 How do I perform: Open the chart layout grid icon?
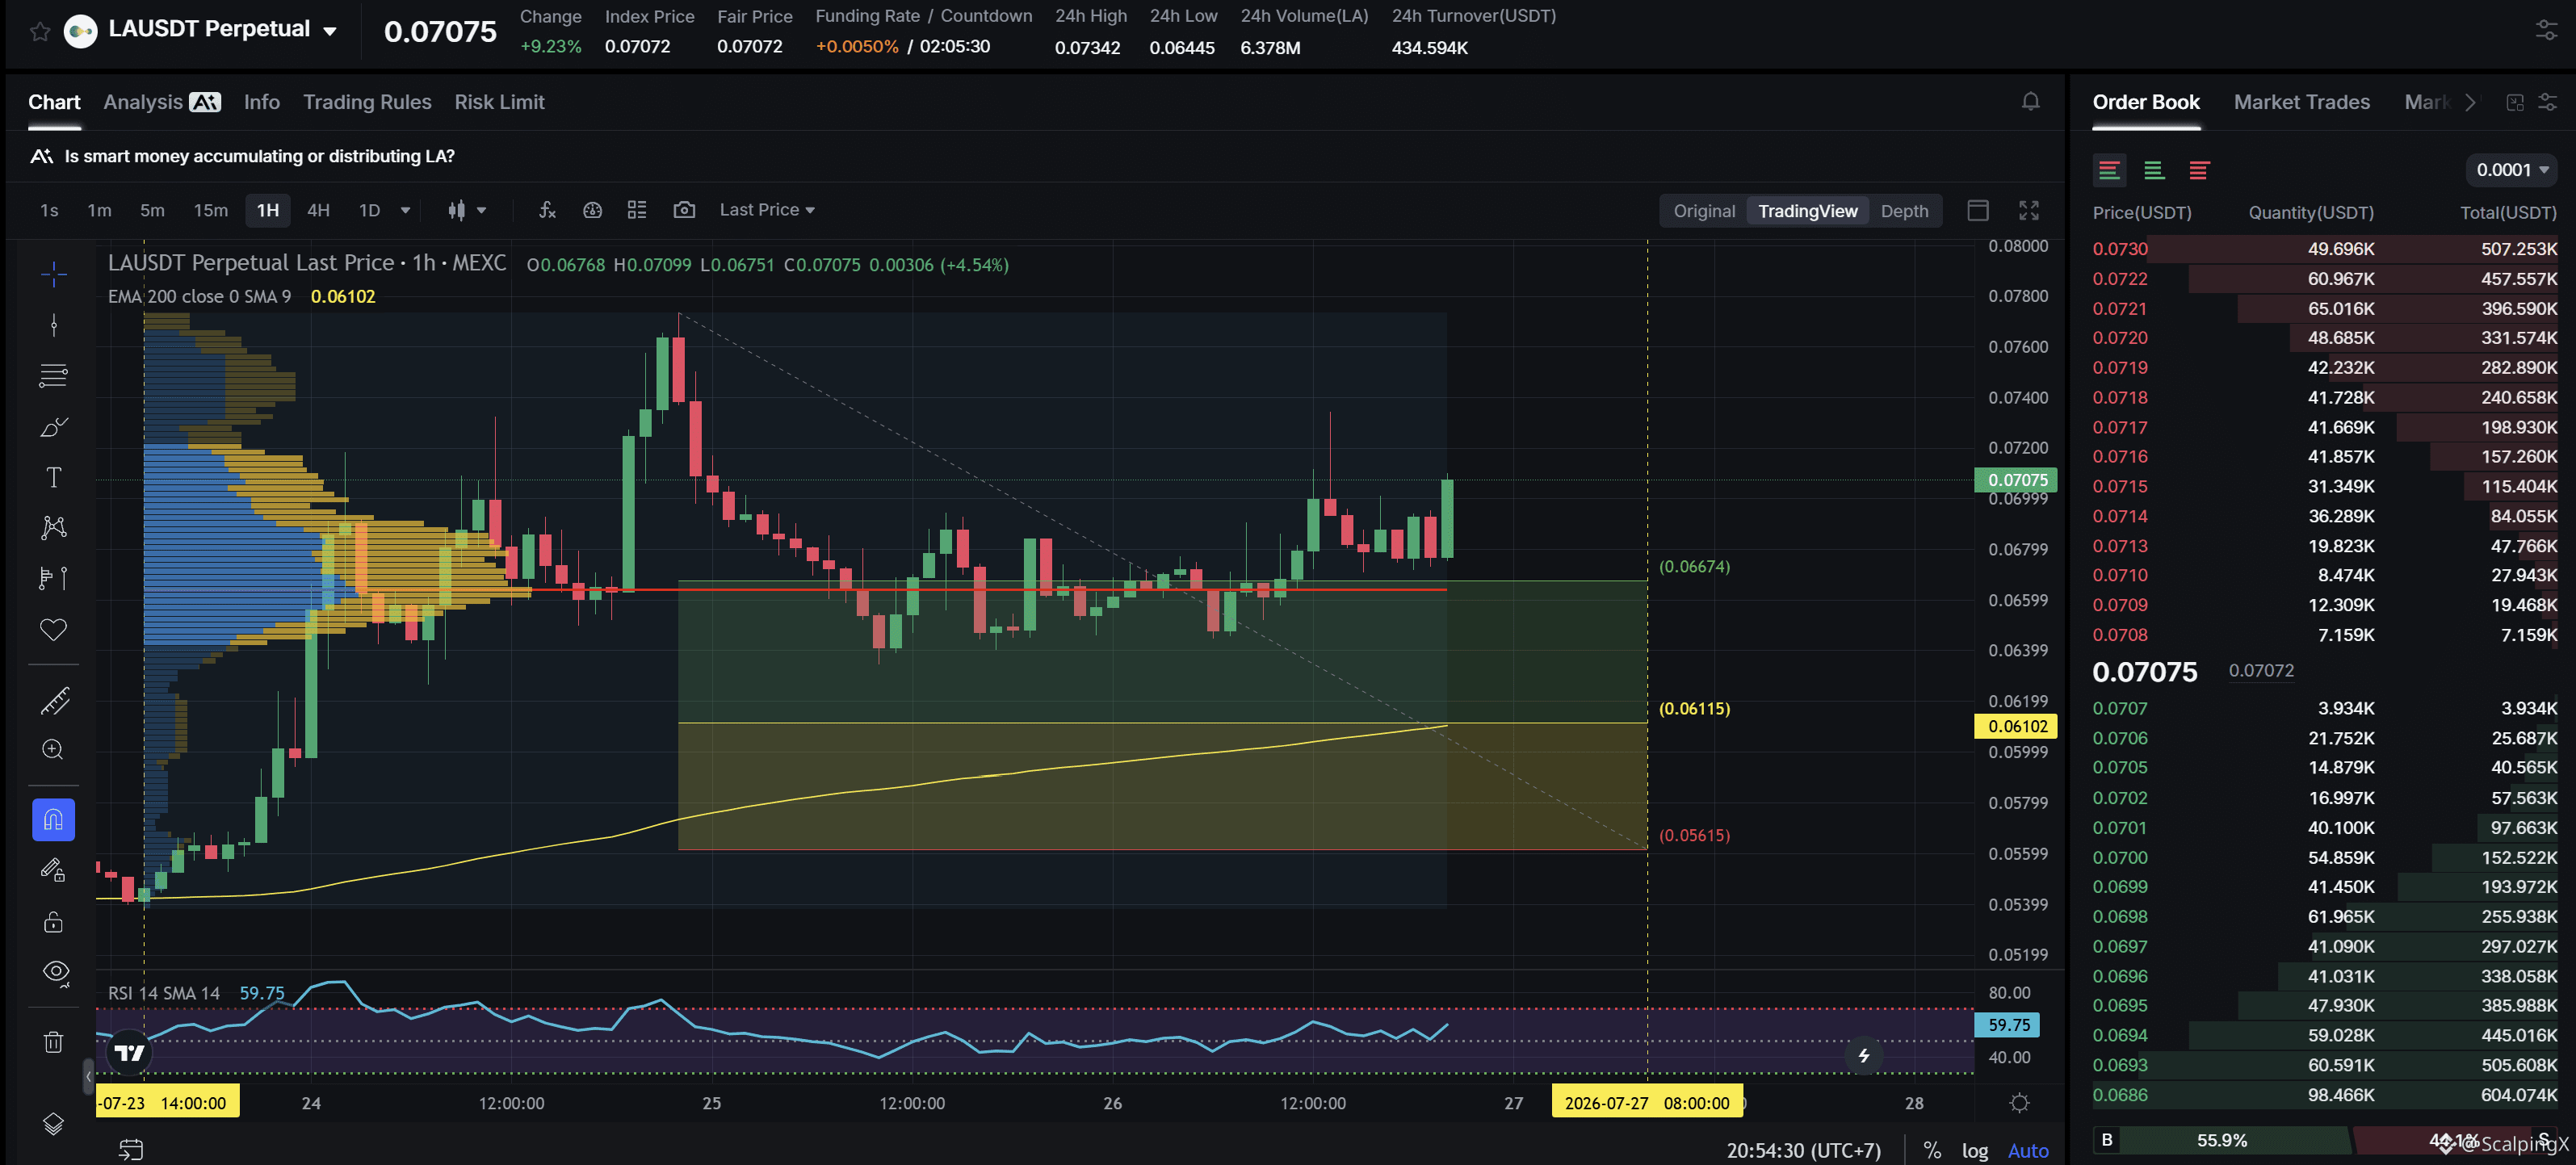click(x=637, y=210)
